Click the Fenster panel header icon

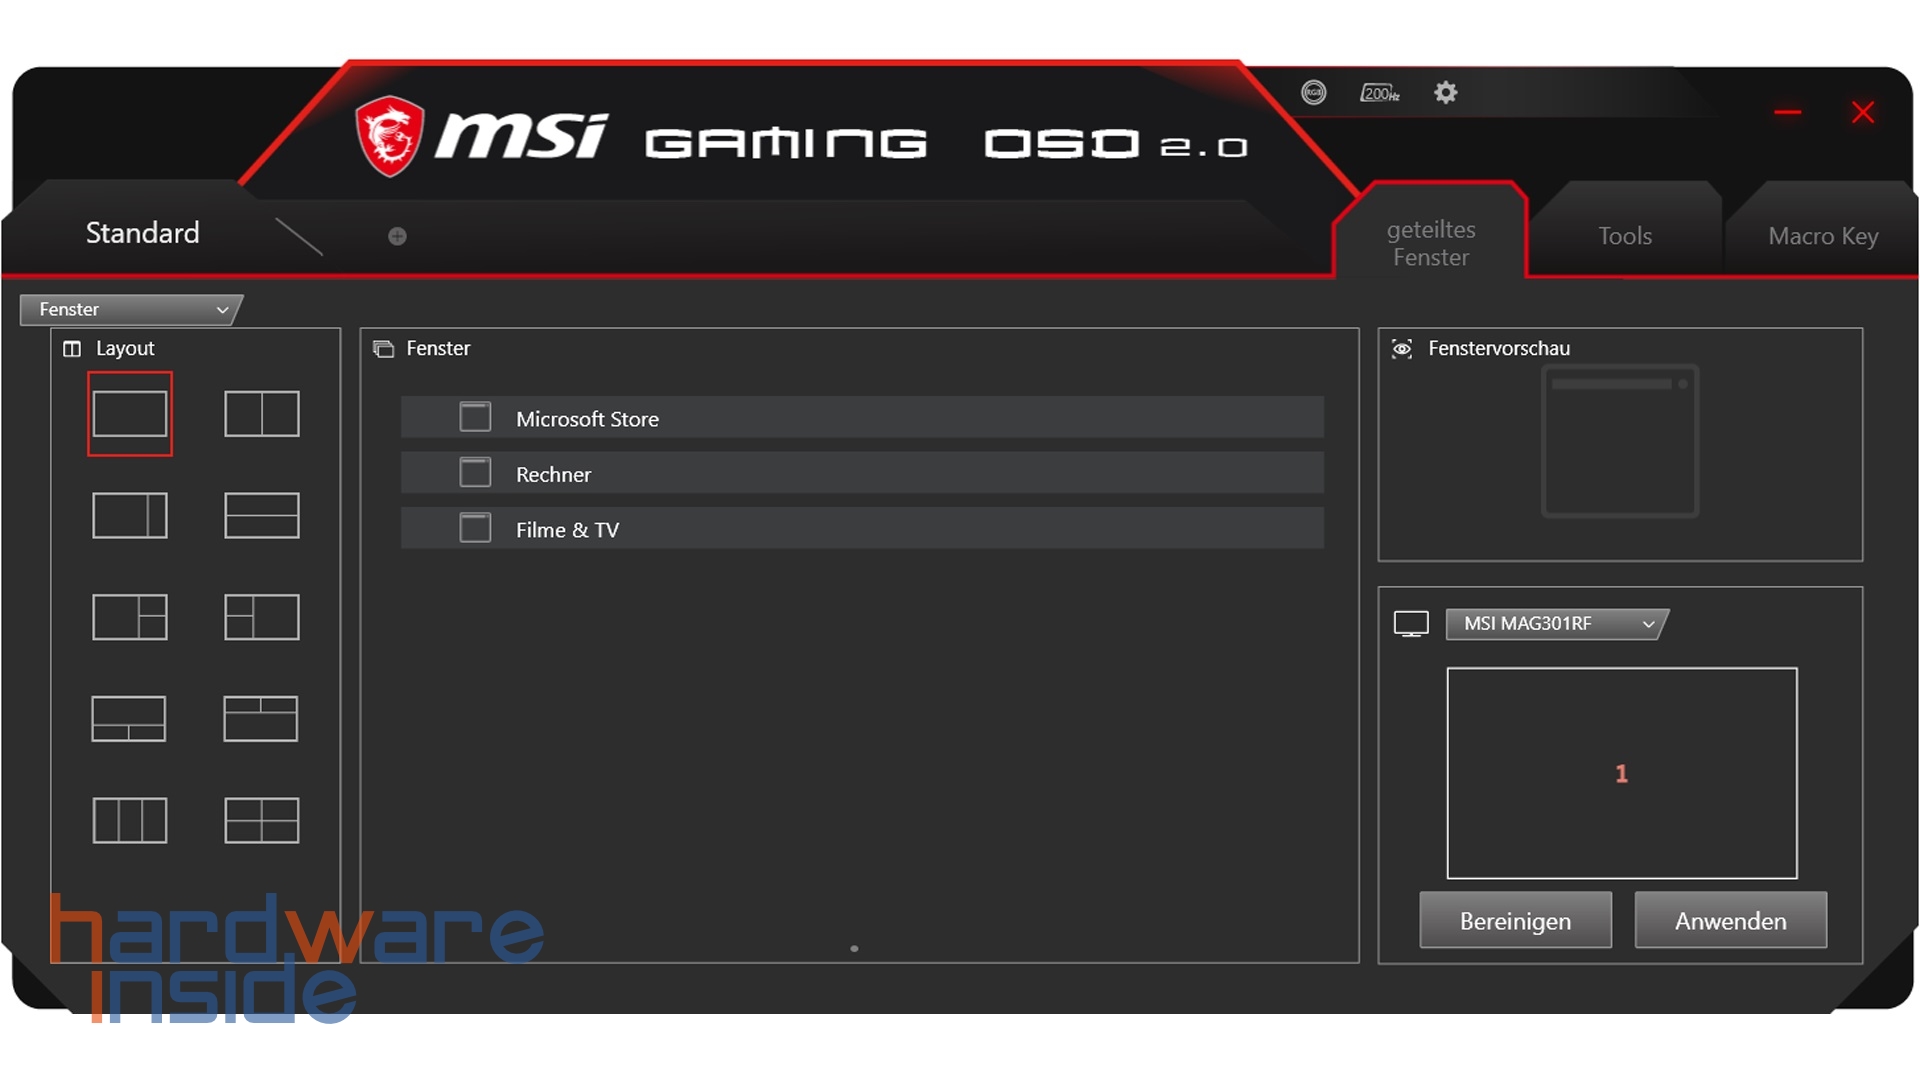pos(383,349)
